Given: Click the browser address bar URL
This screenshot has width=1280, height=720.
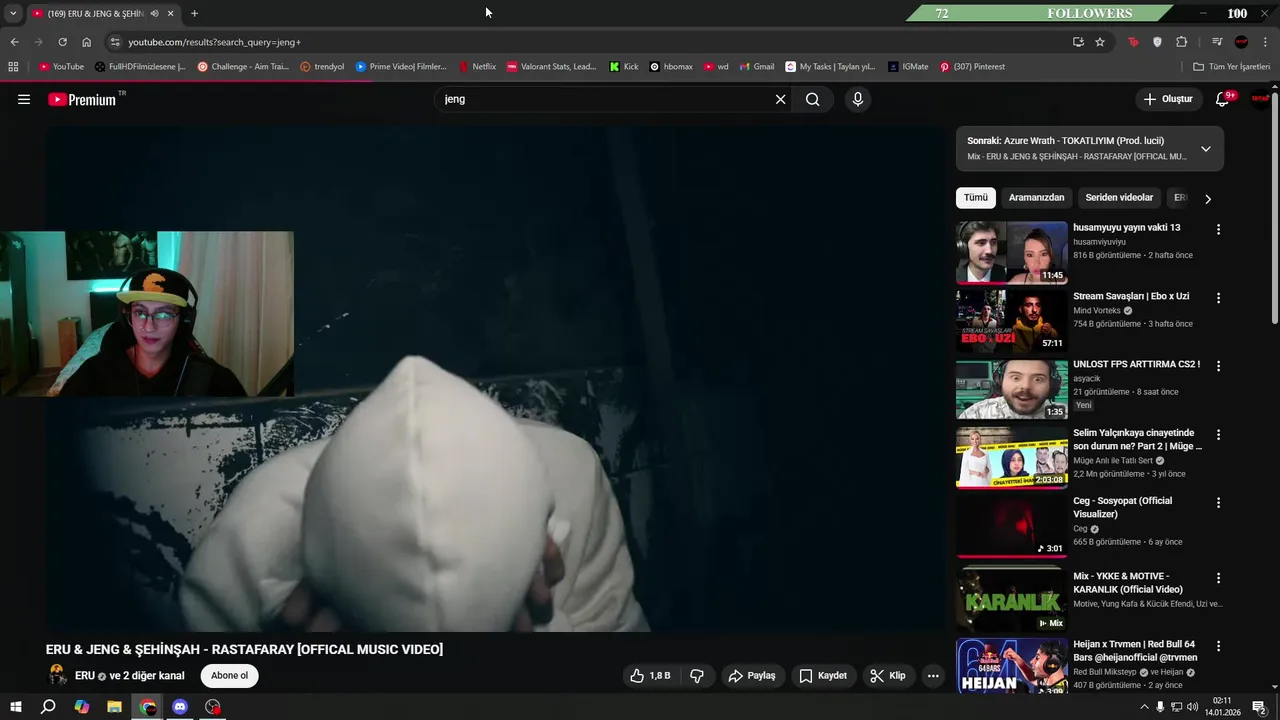Looking at the screenshot, I should (x=214, y=42).
